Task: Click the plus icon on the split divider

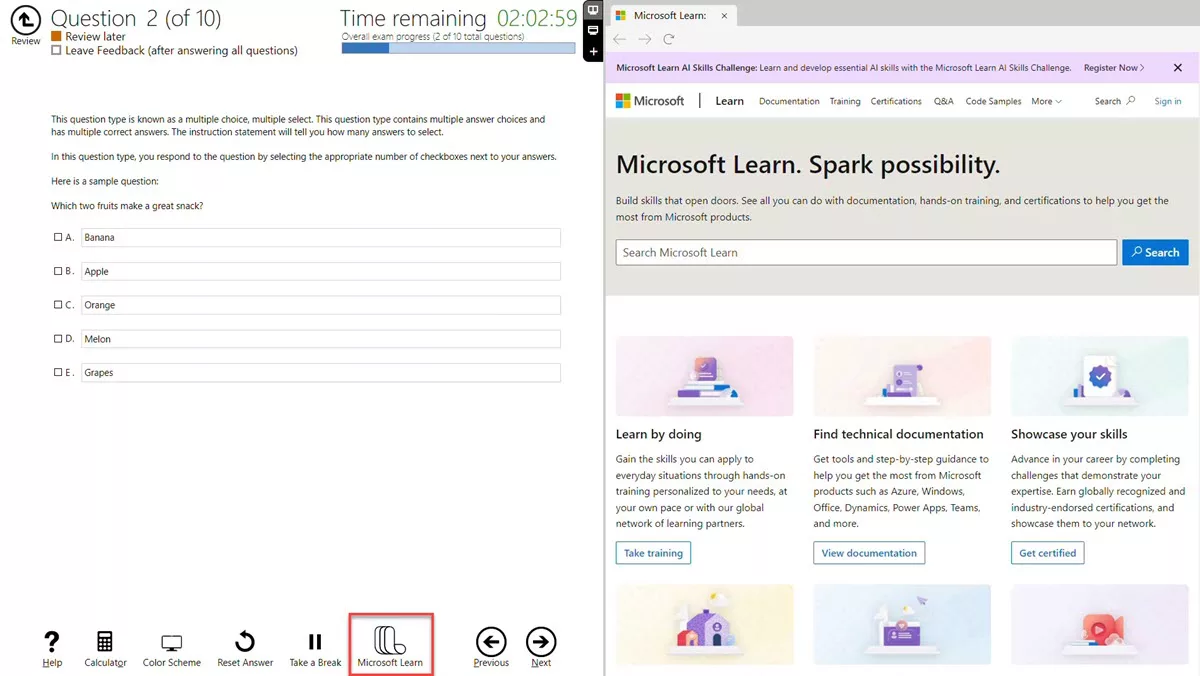Action: pyautogui.click(x=593, y=51)
